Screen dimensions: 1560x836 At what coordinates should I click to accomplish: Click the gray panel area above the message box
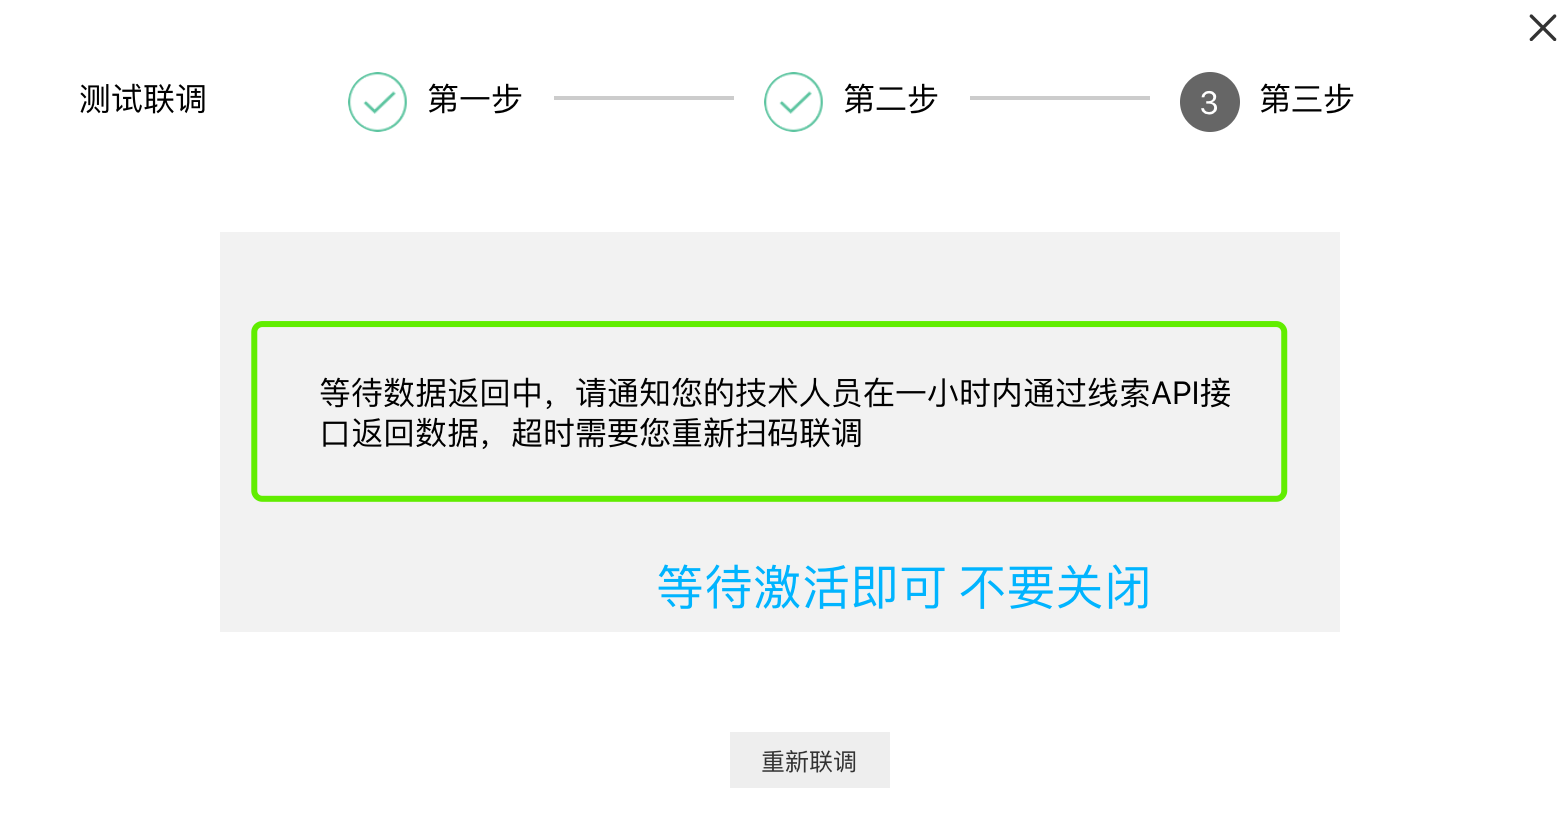(780, 277)
